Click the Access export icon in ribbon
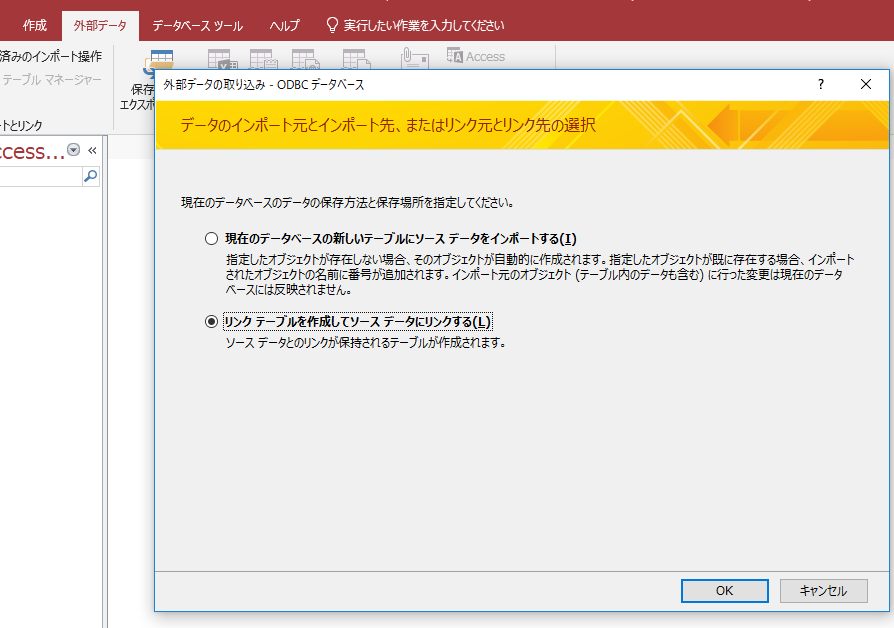Viewport: 894px width, 628px height. pos(476,57)
